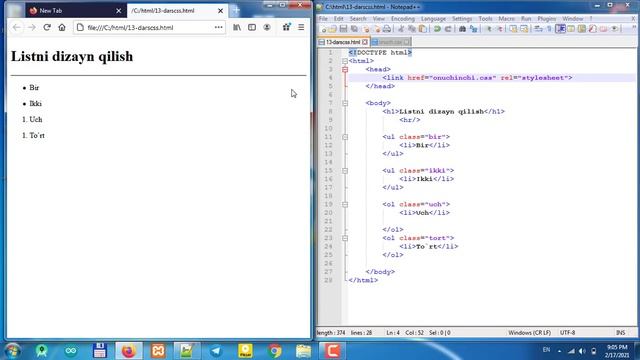This screenshot has height=360, width=640.
Task: Open Find via binoculars icon
Action: (462, 29)
